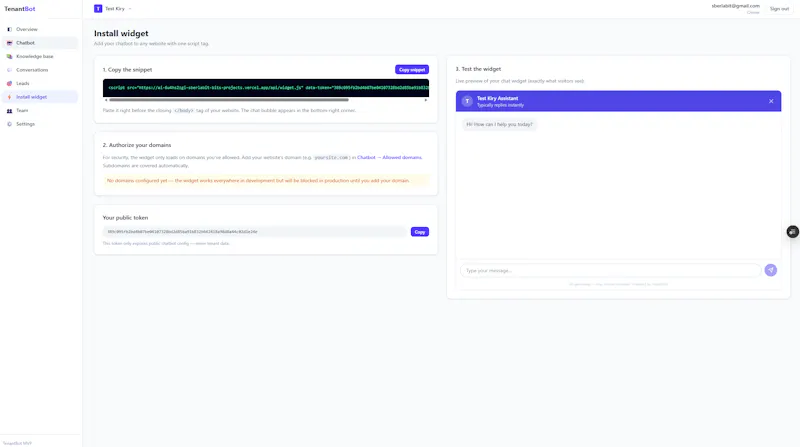
Task: Click the Test Kiry Assistant title
Action: pos(497,98)
